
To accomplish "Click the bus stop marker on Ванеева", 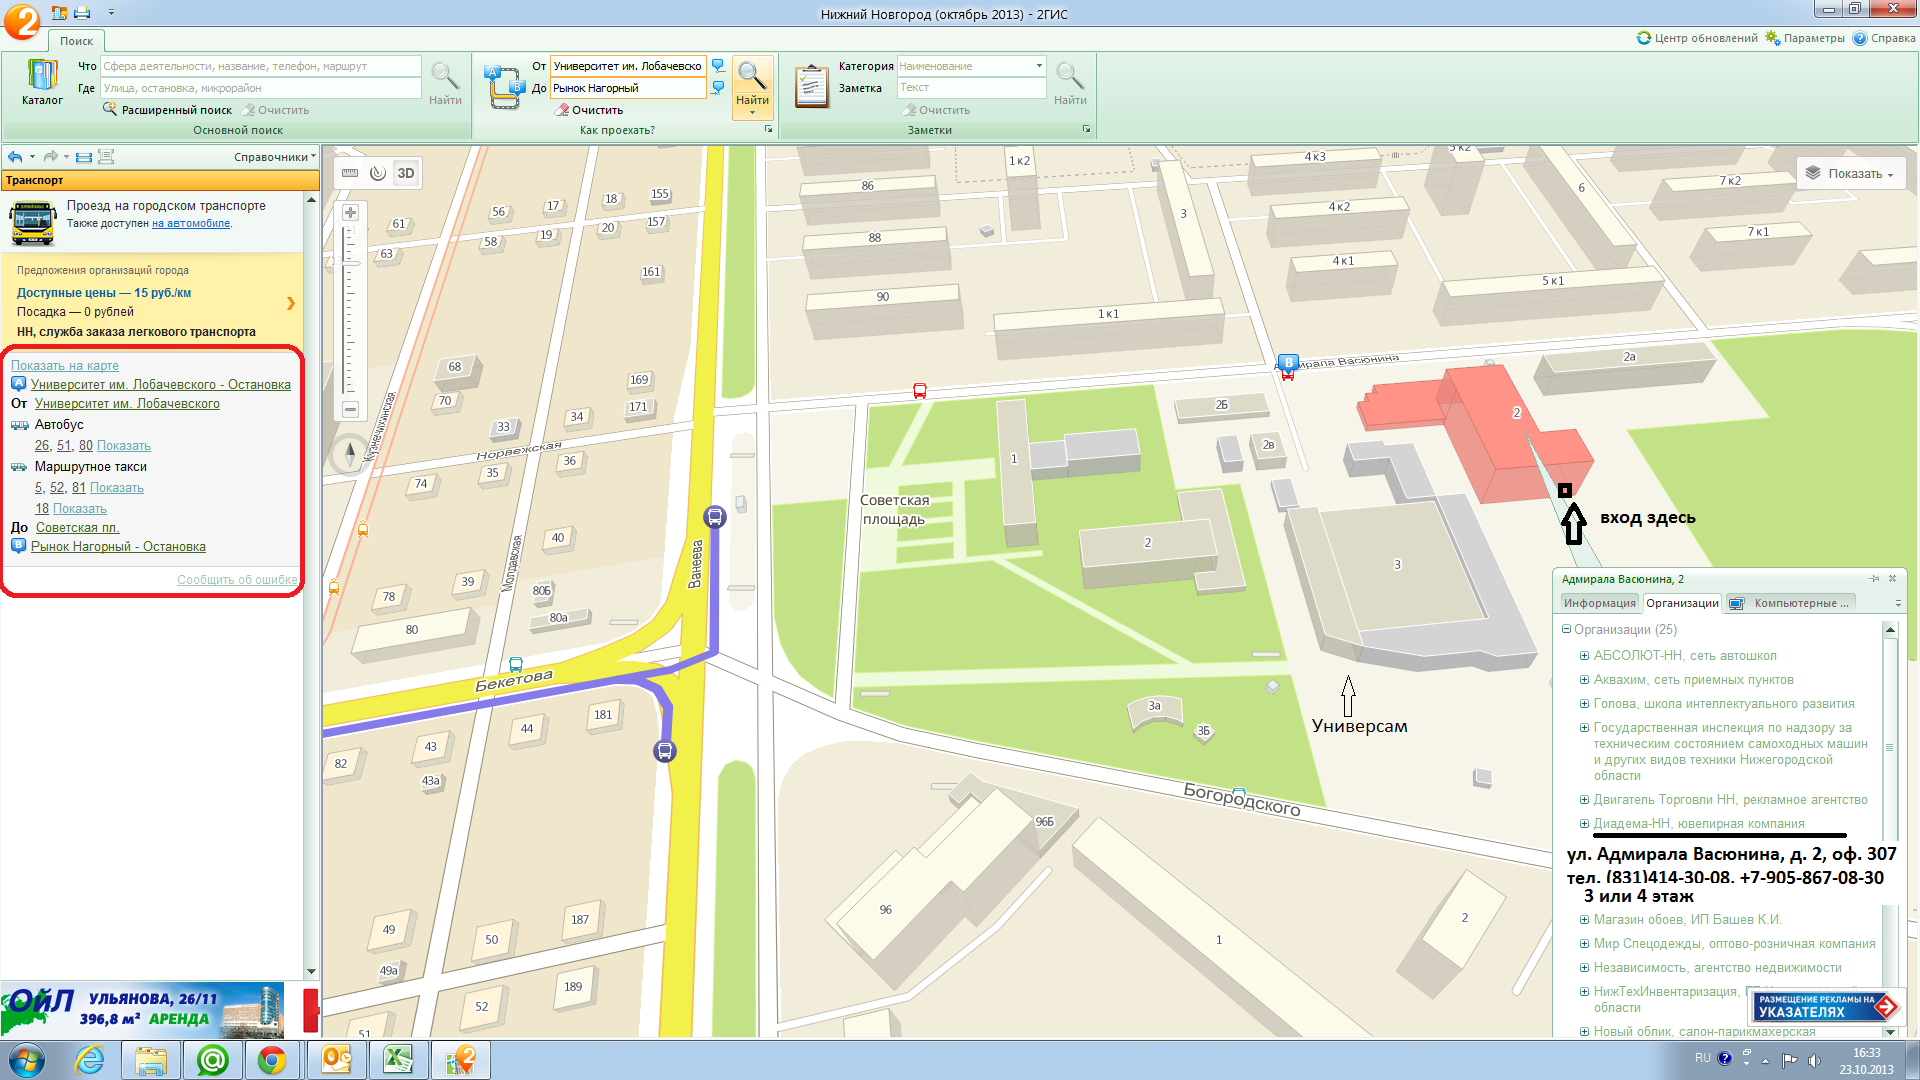I will pos(714,516).
